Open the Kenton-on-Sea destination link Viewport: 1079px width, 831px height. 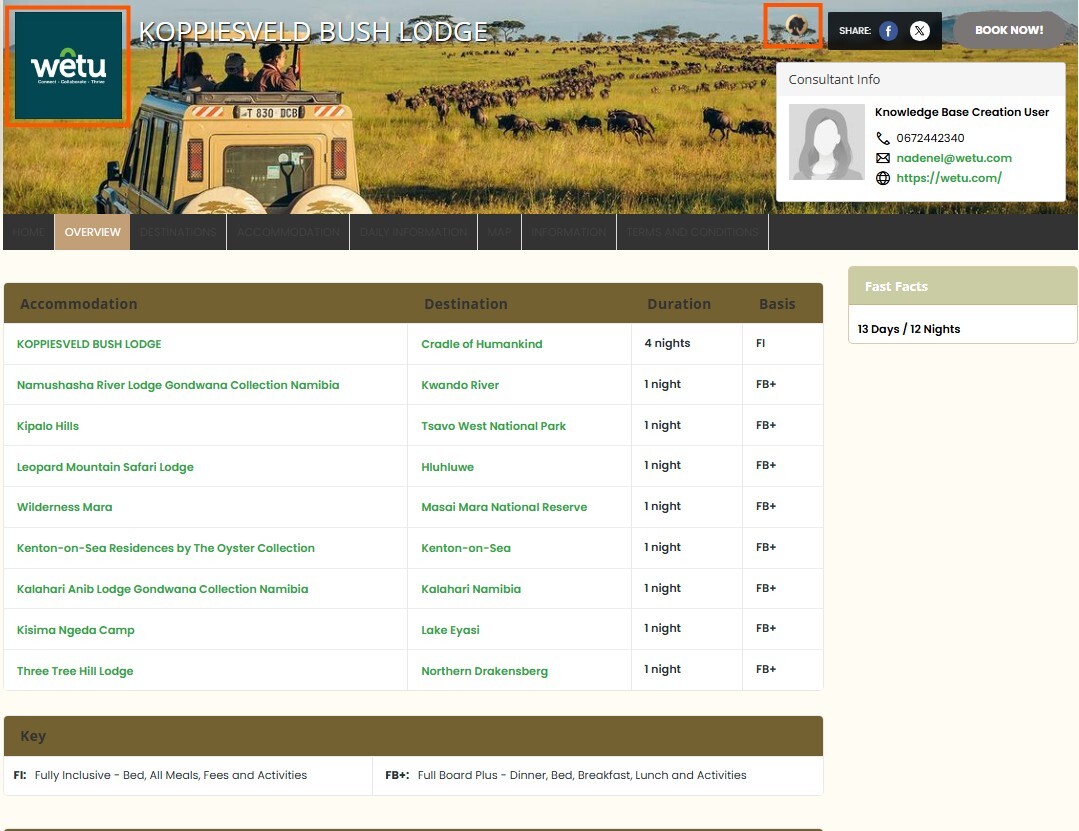466,548
